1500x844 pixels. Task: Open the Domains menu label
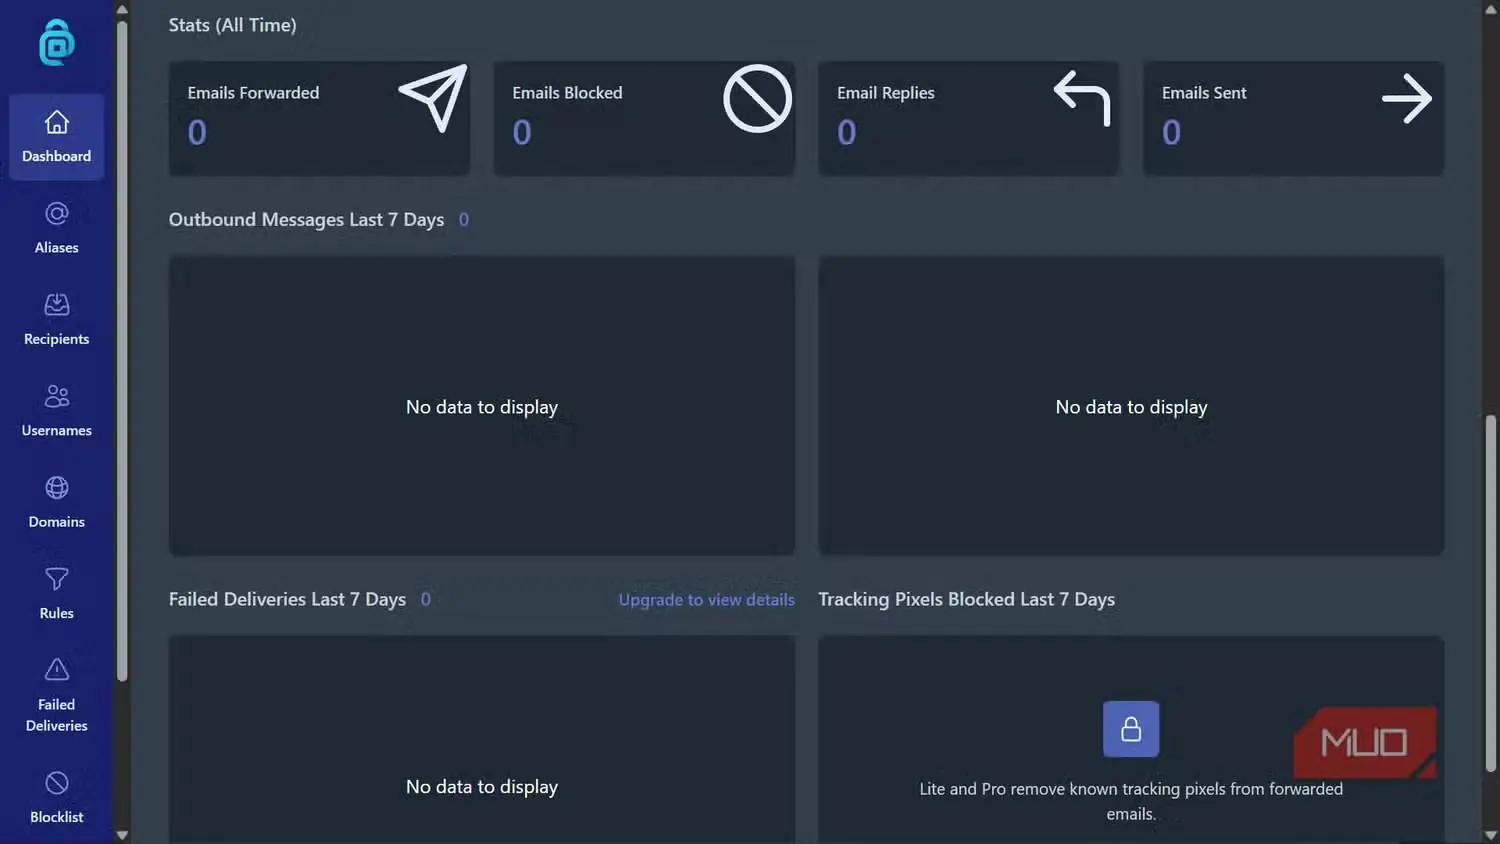pos(57,522)
